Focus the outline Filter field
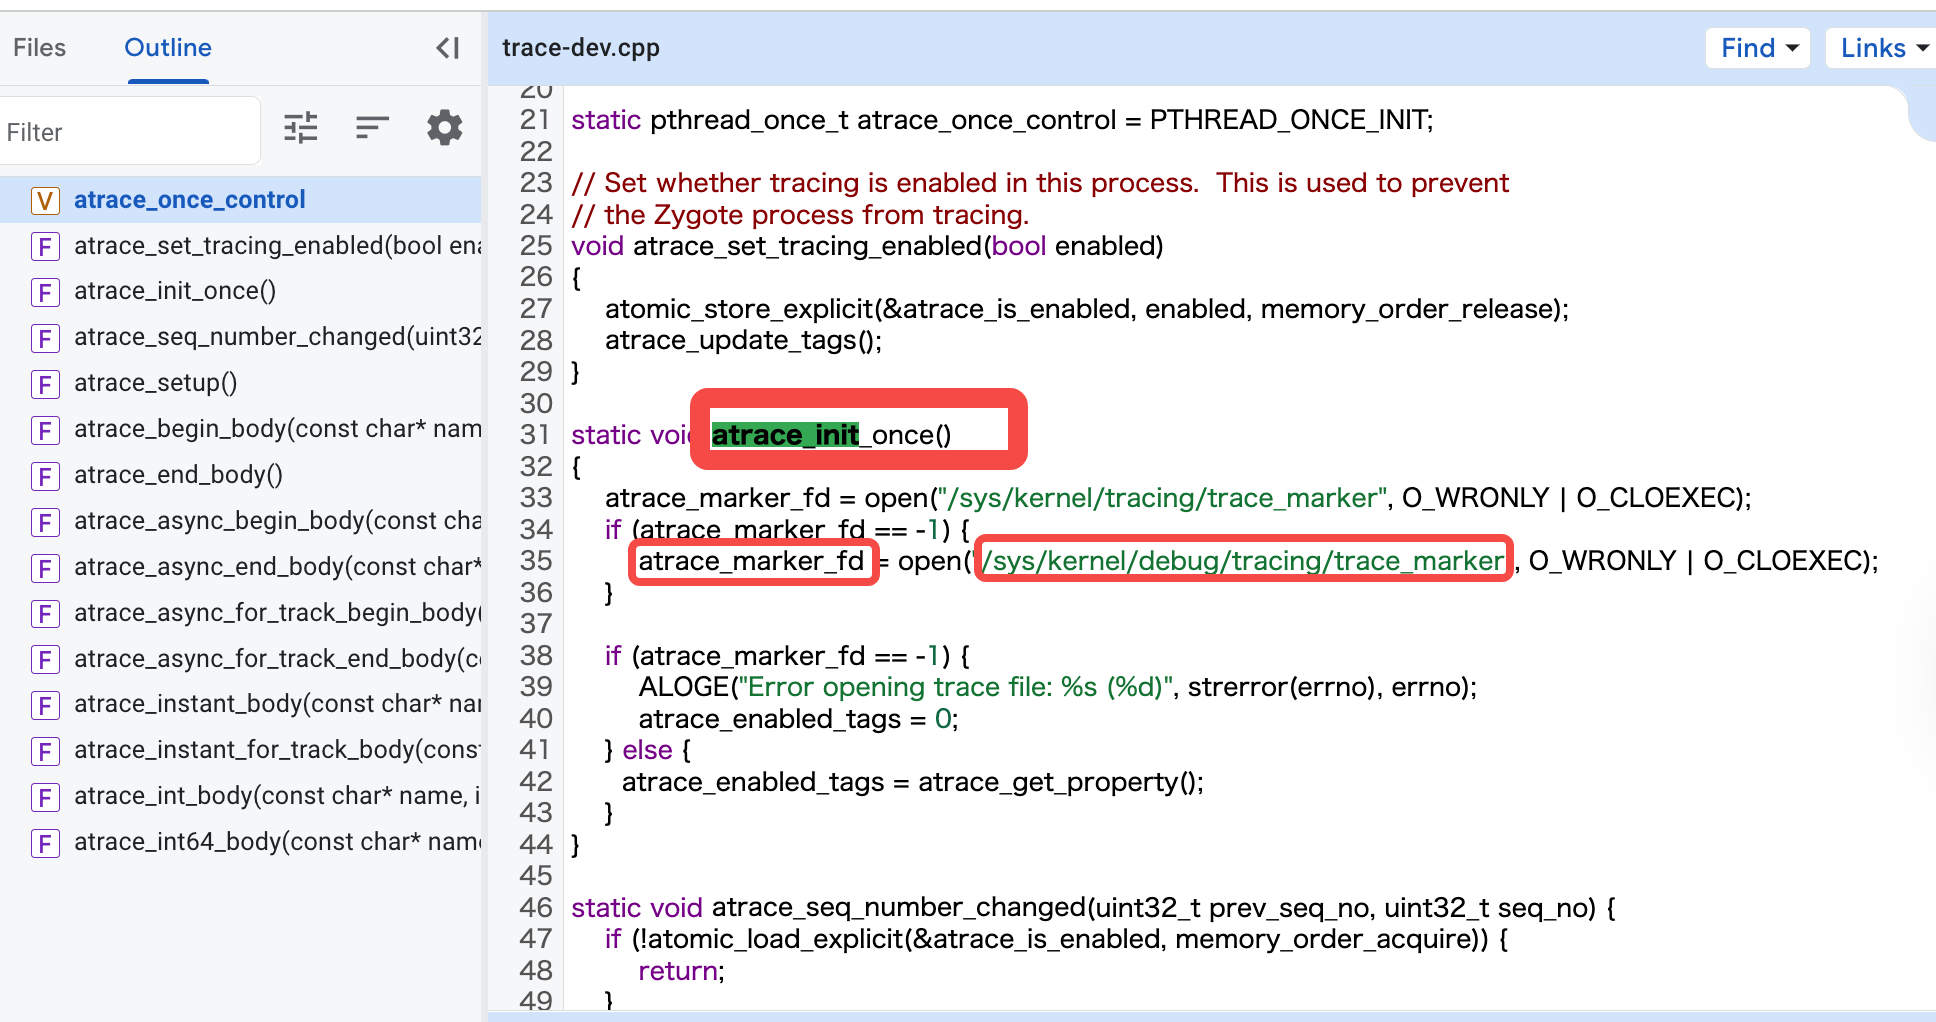Viewport: 1936px width, 1022px height. (130, 131)
